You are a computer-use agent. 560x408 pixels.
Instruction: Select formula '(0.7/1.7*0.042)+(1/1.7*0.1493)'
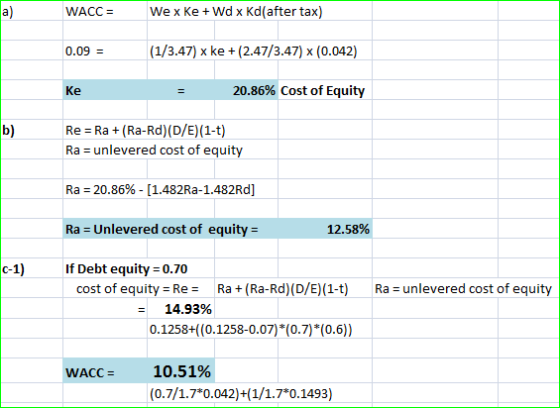(241, 394)
